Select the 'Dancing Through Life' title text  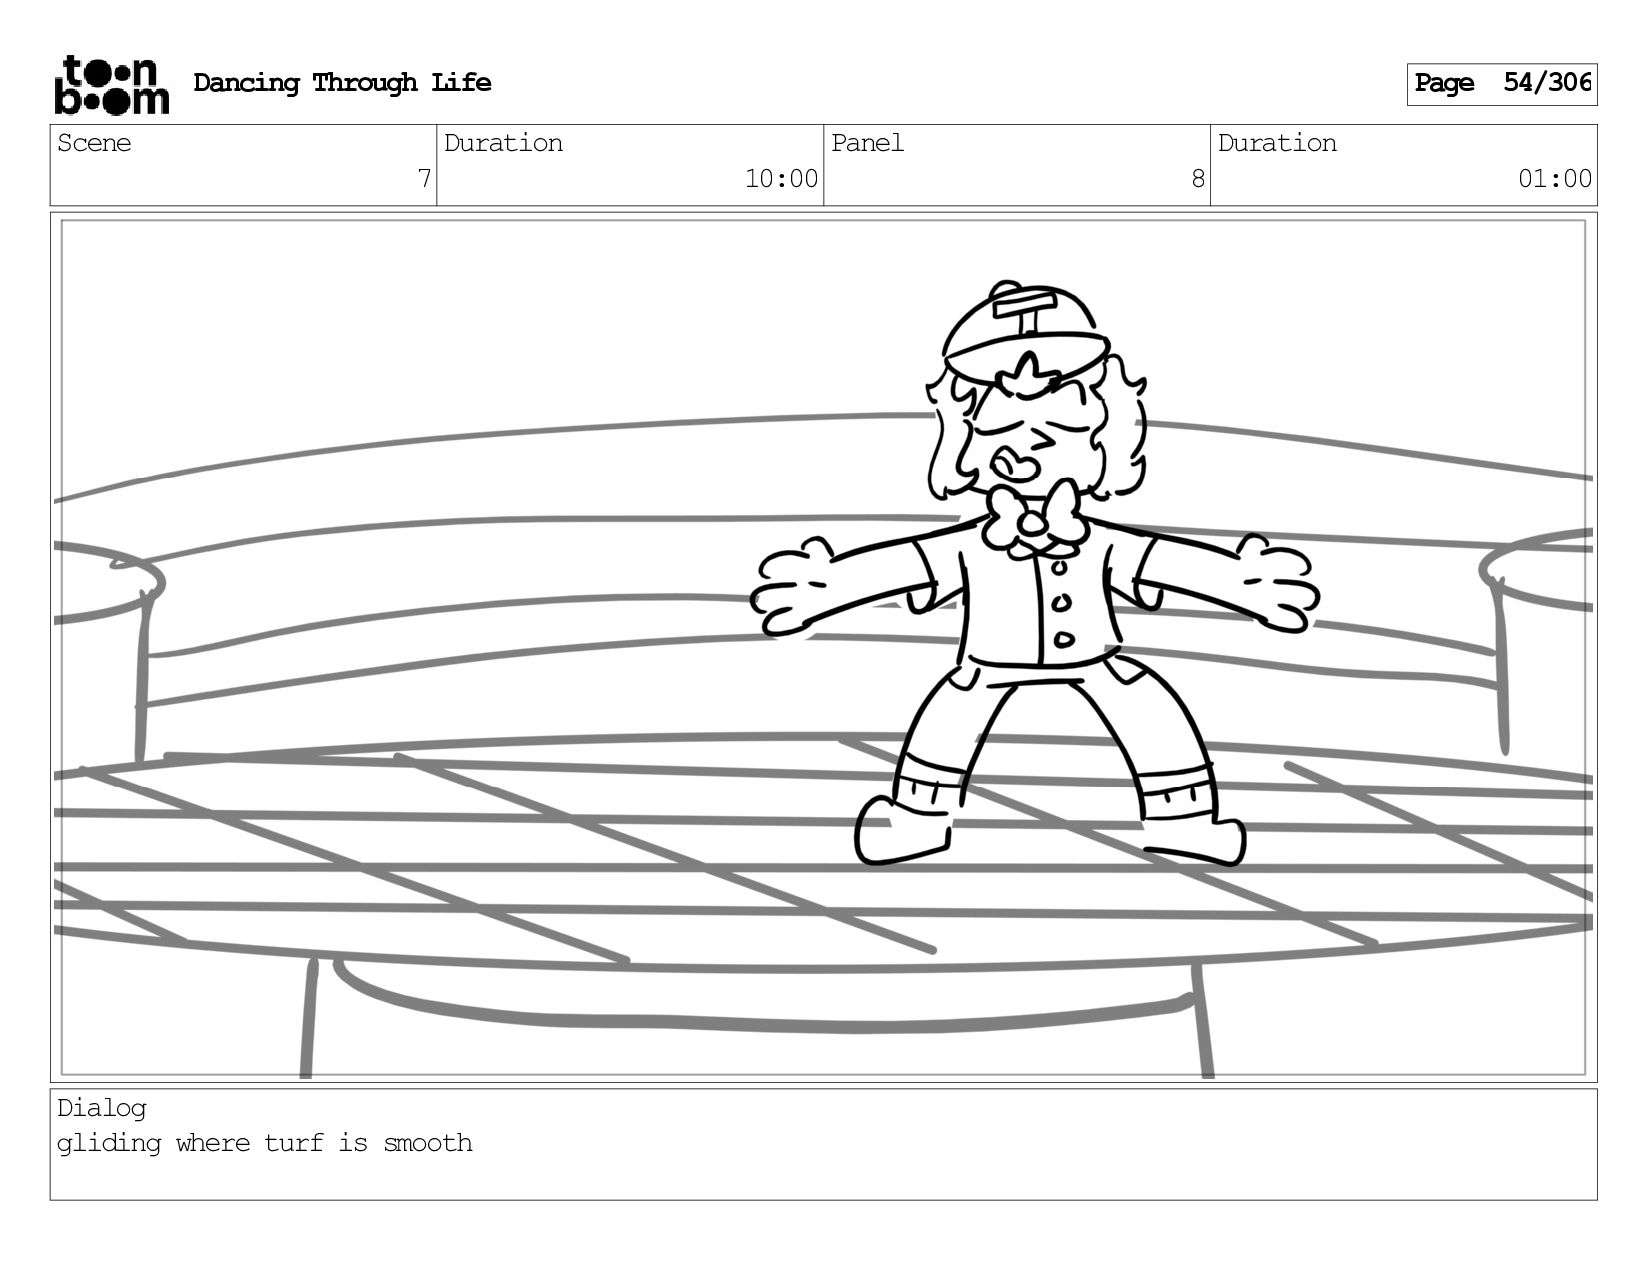pos(342,83)
